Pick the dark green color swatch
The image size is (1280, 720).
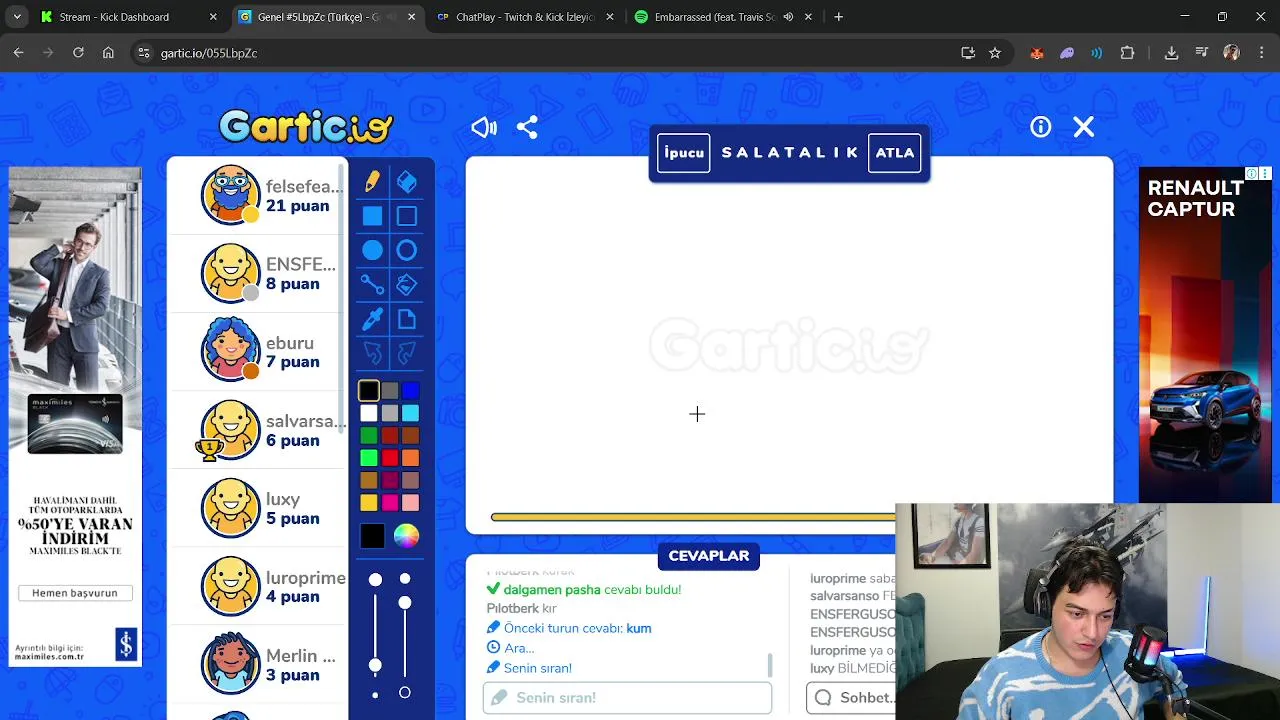[x=369, y=435]
